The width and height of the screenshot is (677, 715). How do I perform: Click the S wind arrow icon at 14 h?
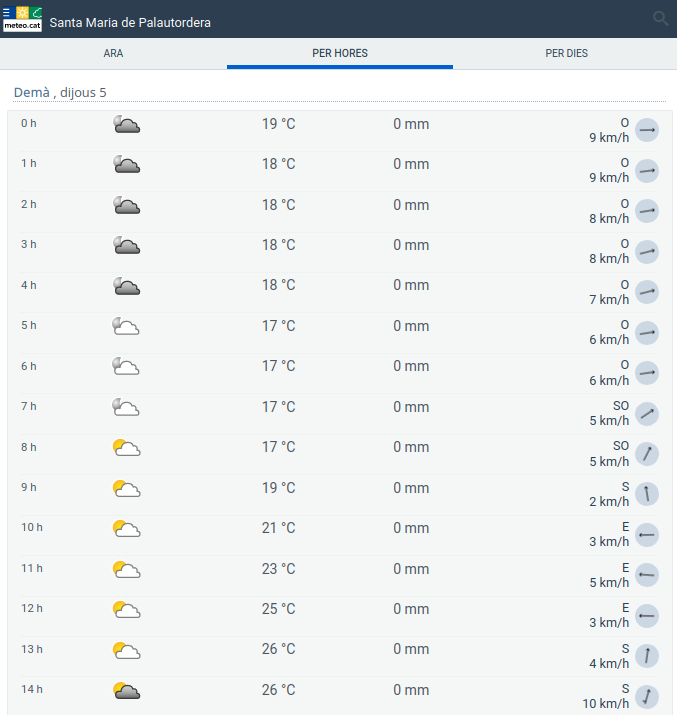pyautogui.click(x=647, y=697)
